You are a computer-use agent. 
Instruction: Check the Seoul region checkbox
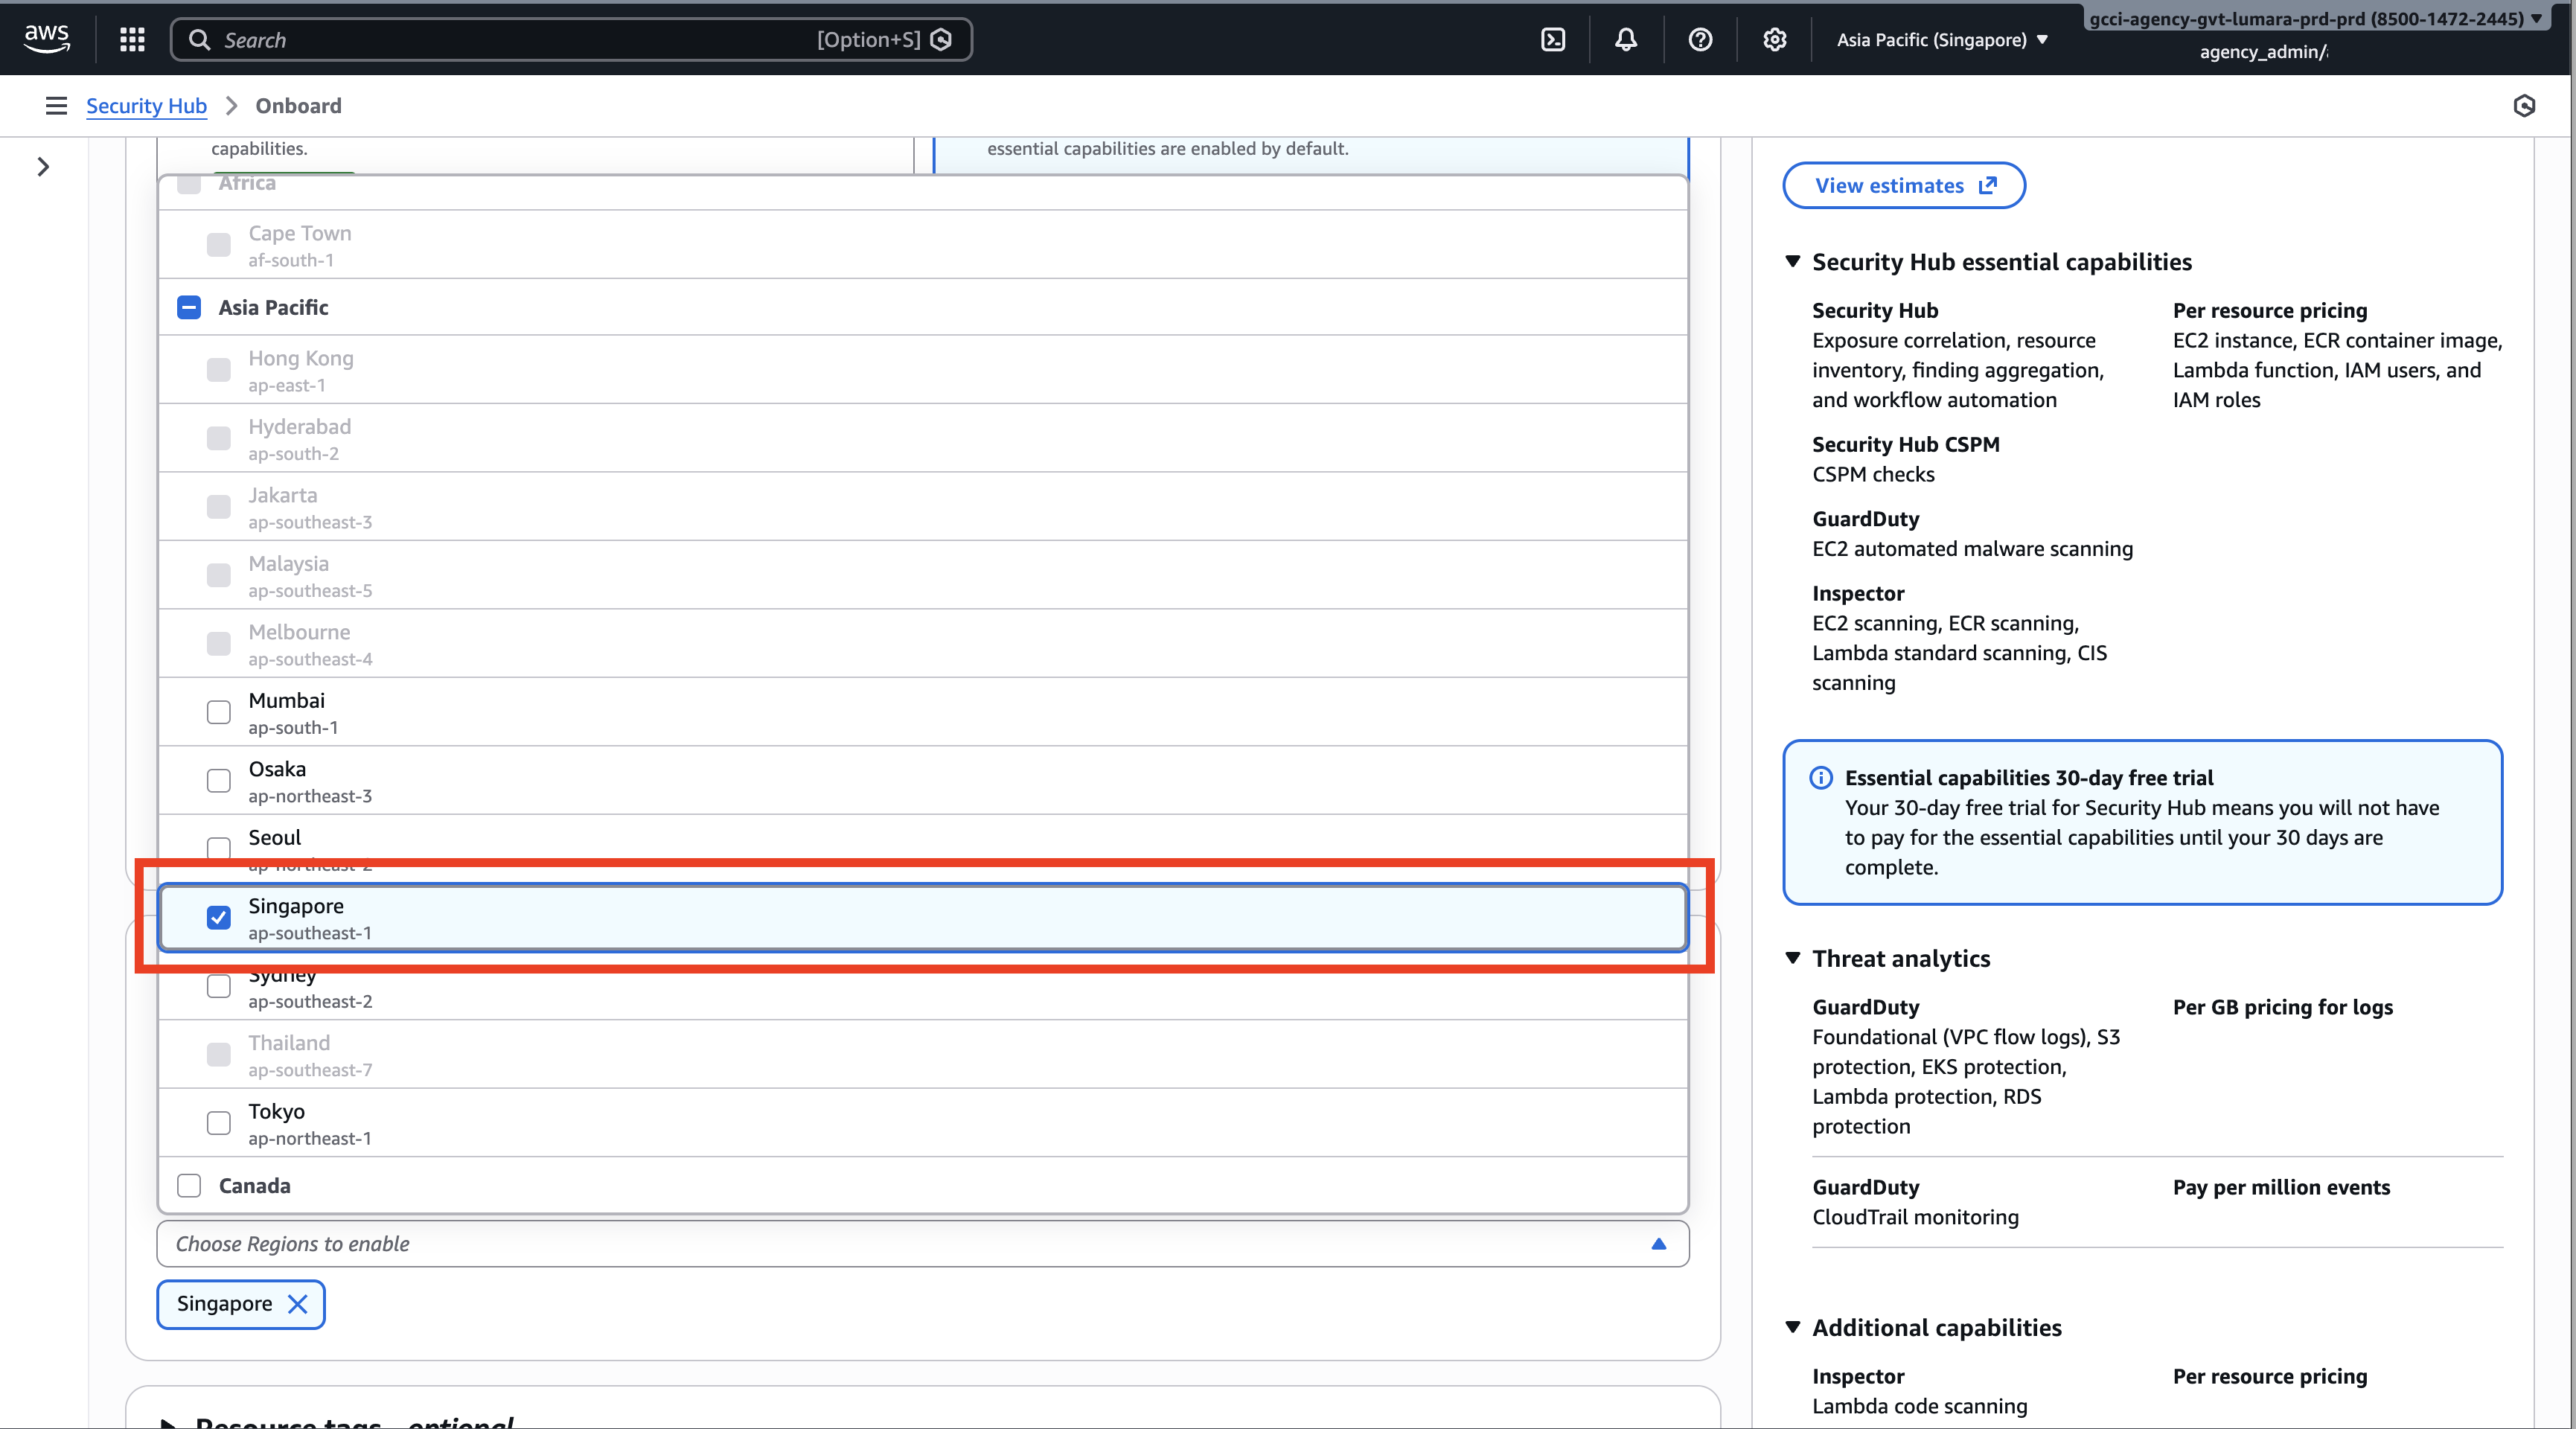point(218,848)
